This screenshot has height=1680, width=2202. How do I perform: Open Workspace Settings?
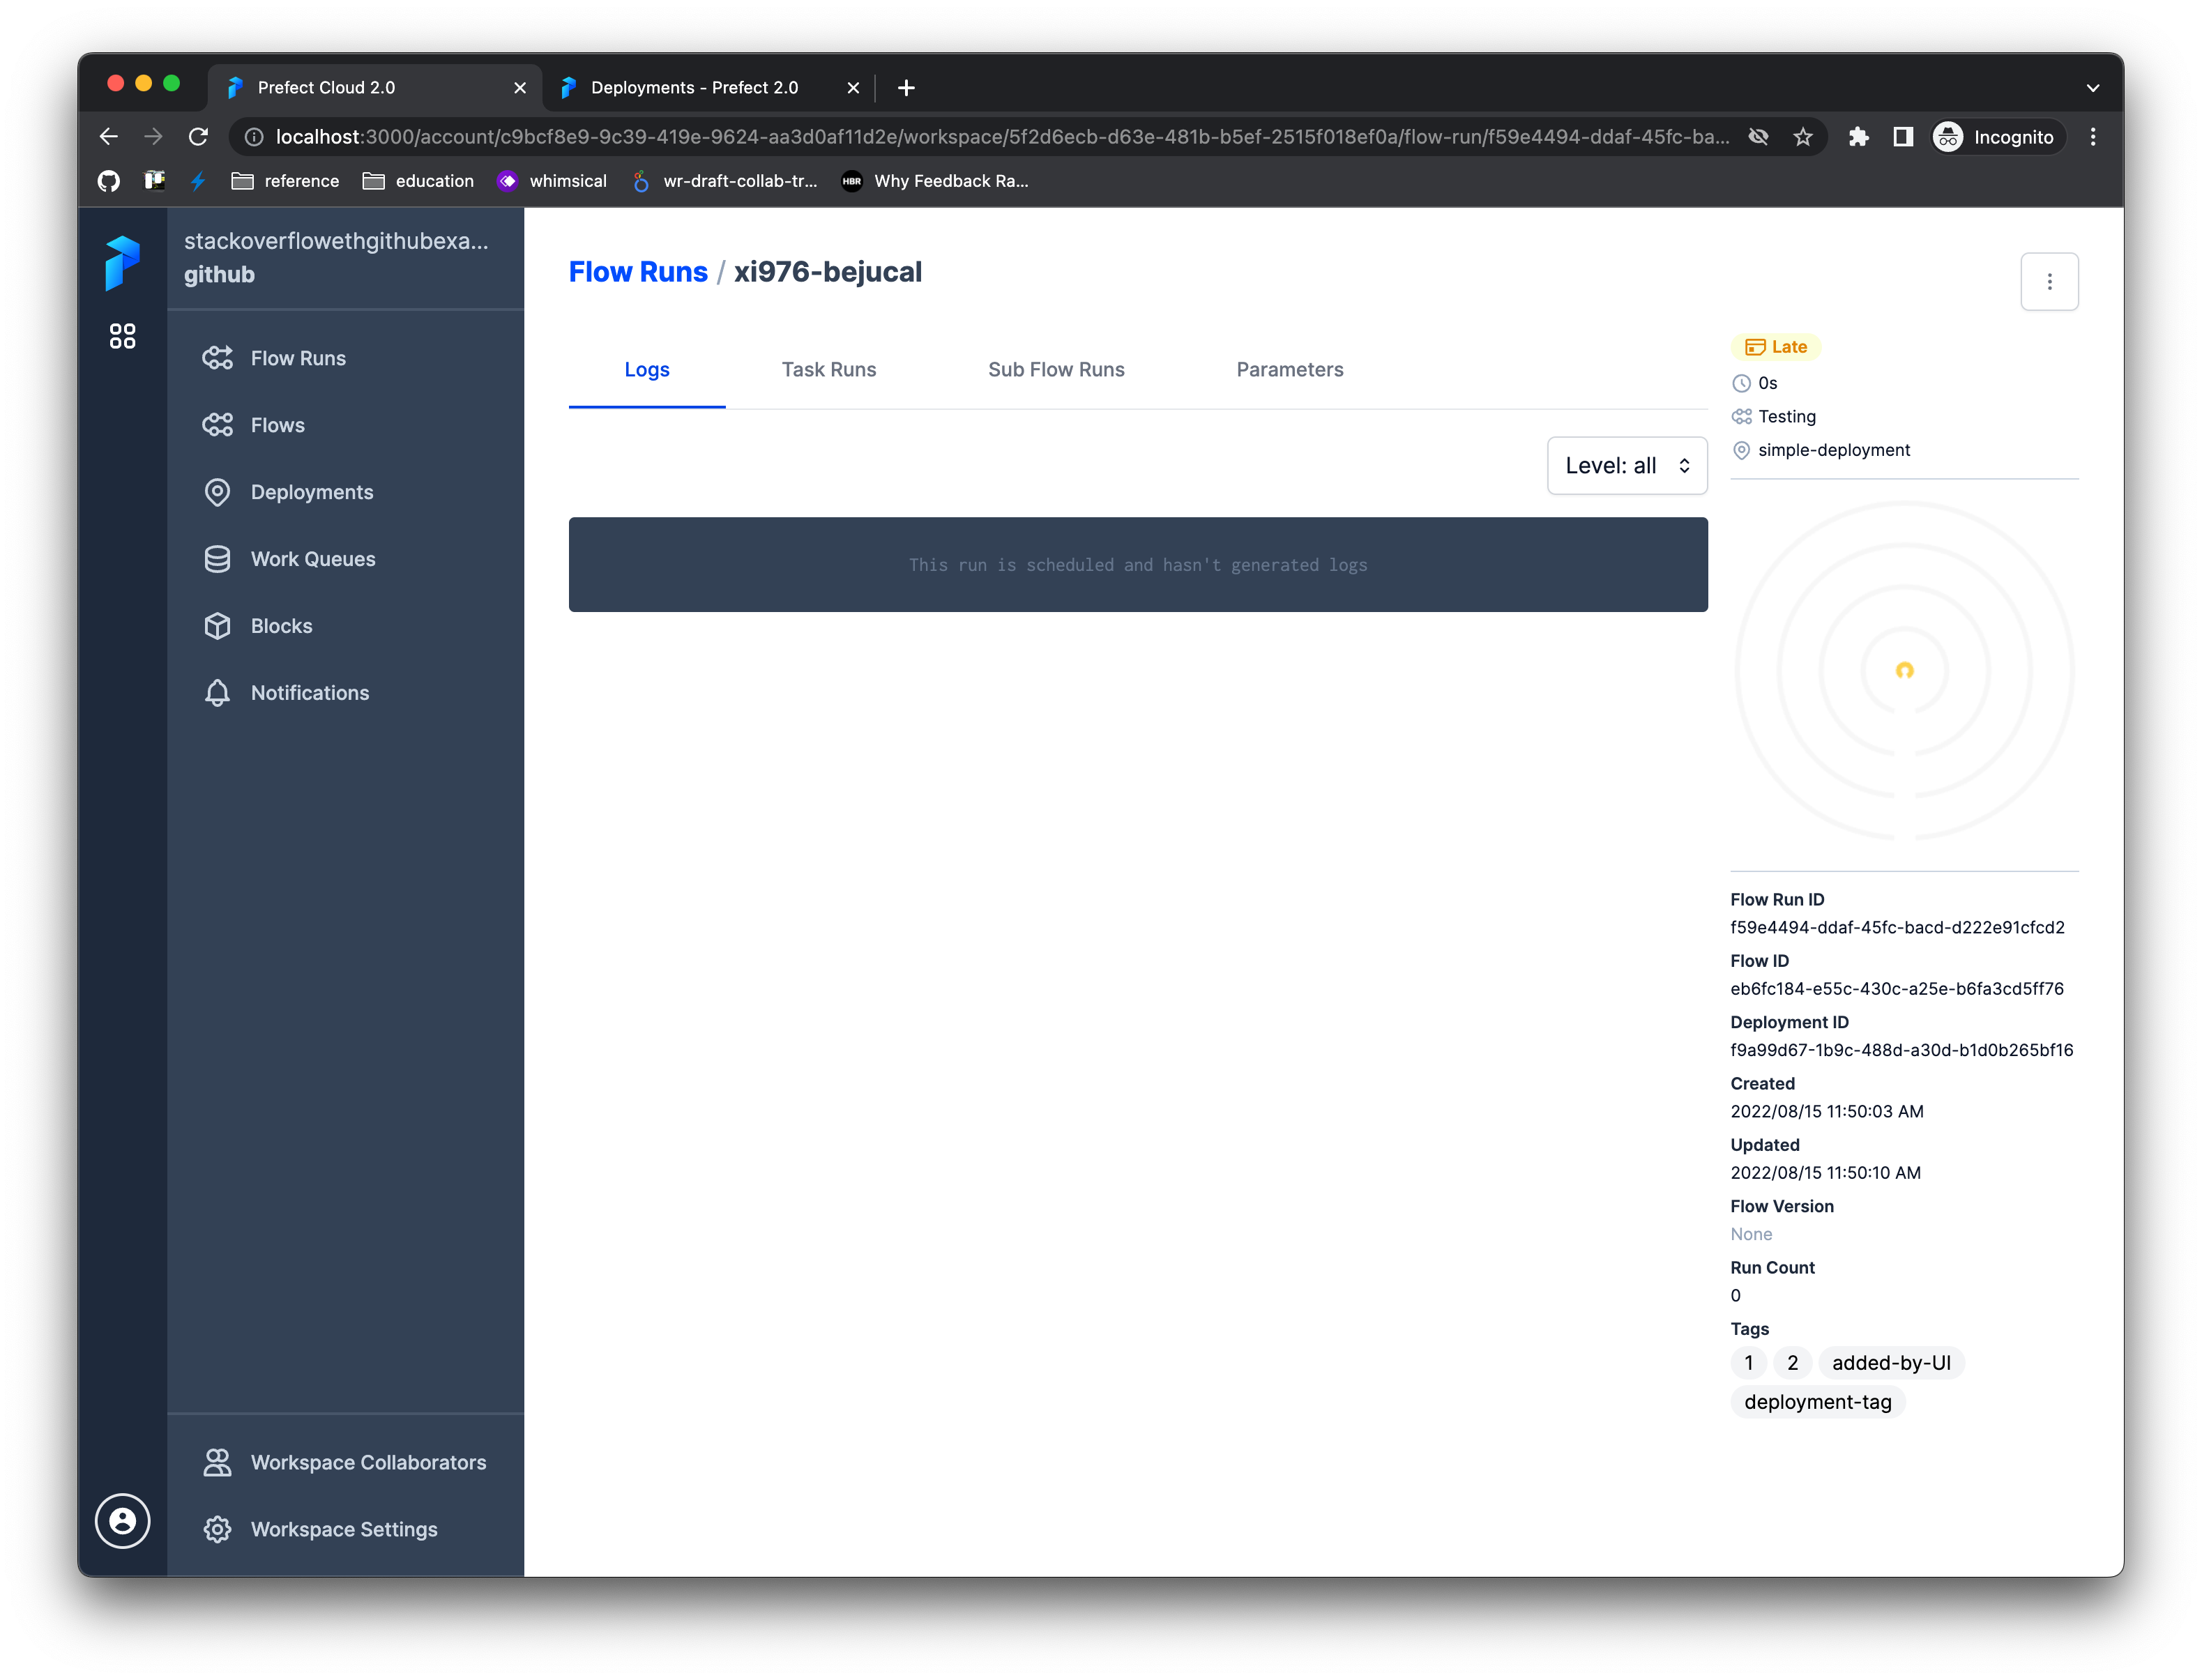tap(344, 1529)
